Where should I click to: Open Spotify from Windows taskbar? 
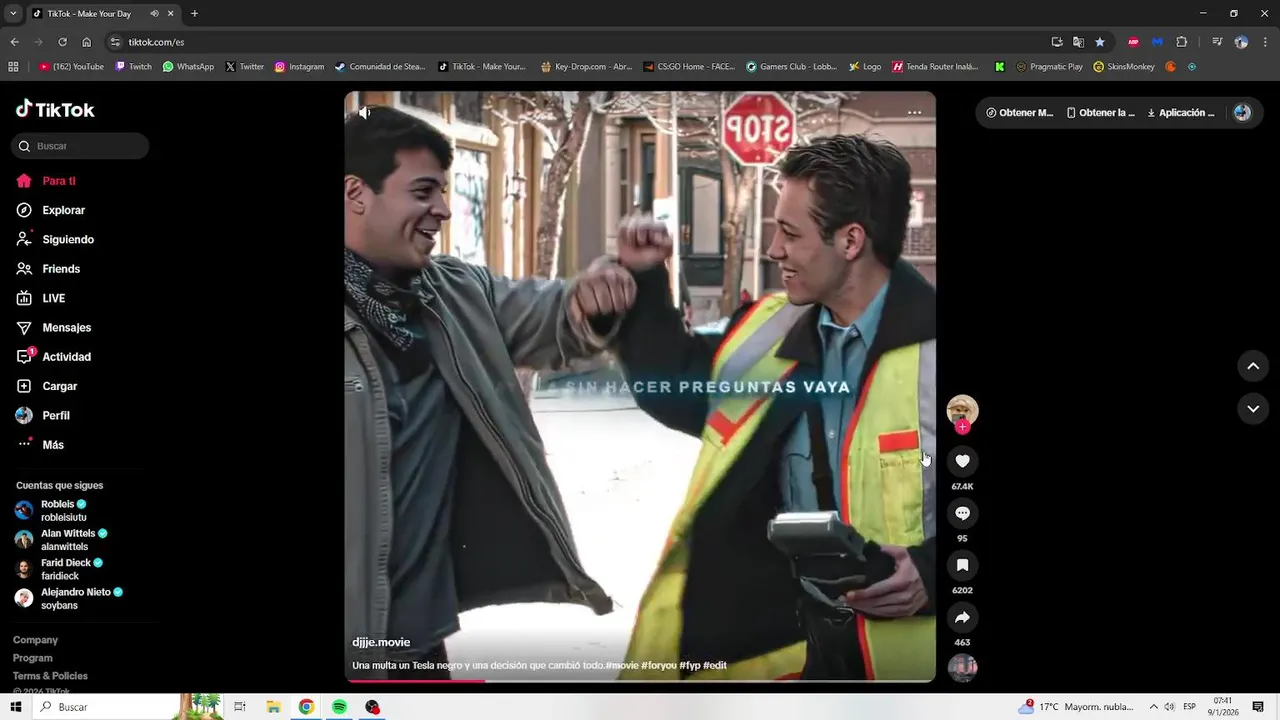(x=339, y=707)
